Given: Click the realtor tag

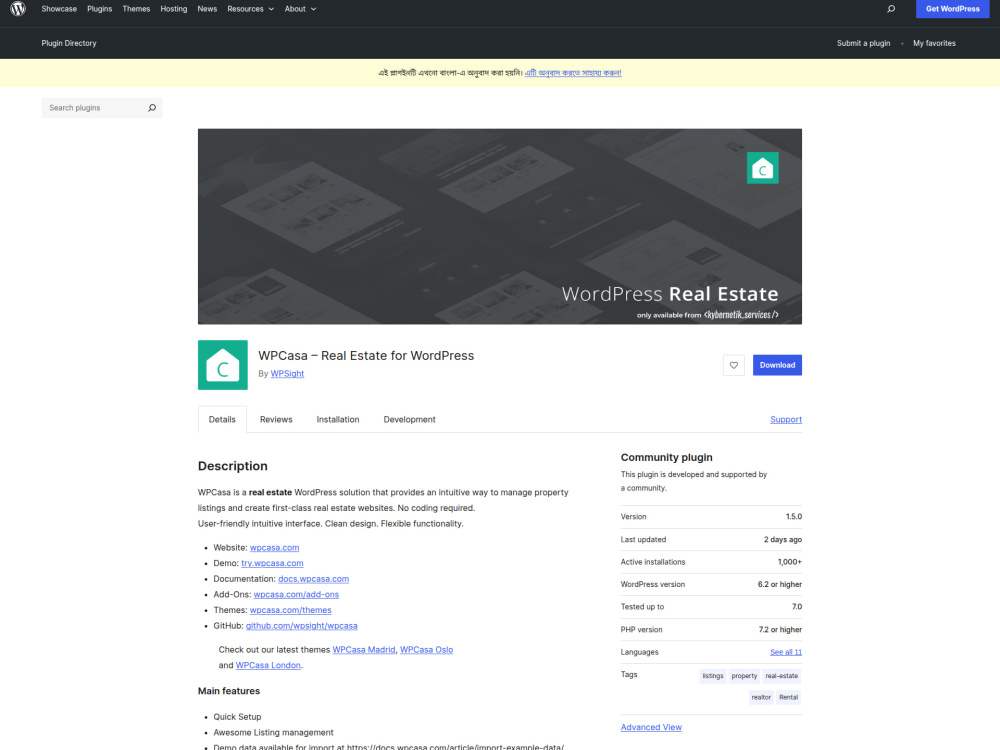Looking at the screenshot, I should click(x=761, y=698).
